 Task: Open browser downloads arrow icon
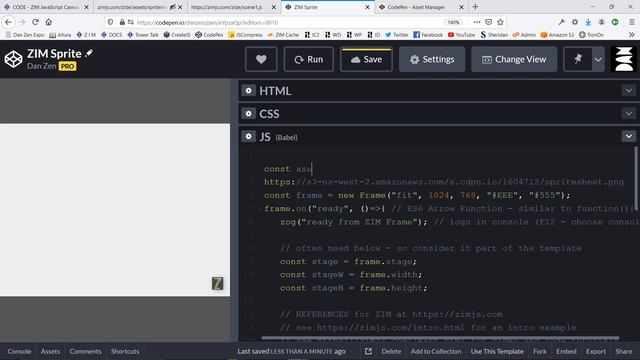click(x=588, y=22)
